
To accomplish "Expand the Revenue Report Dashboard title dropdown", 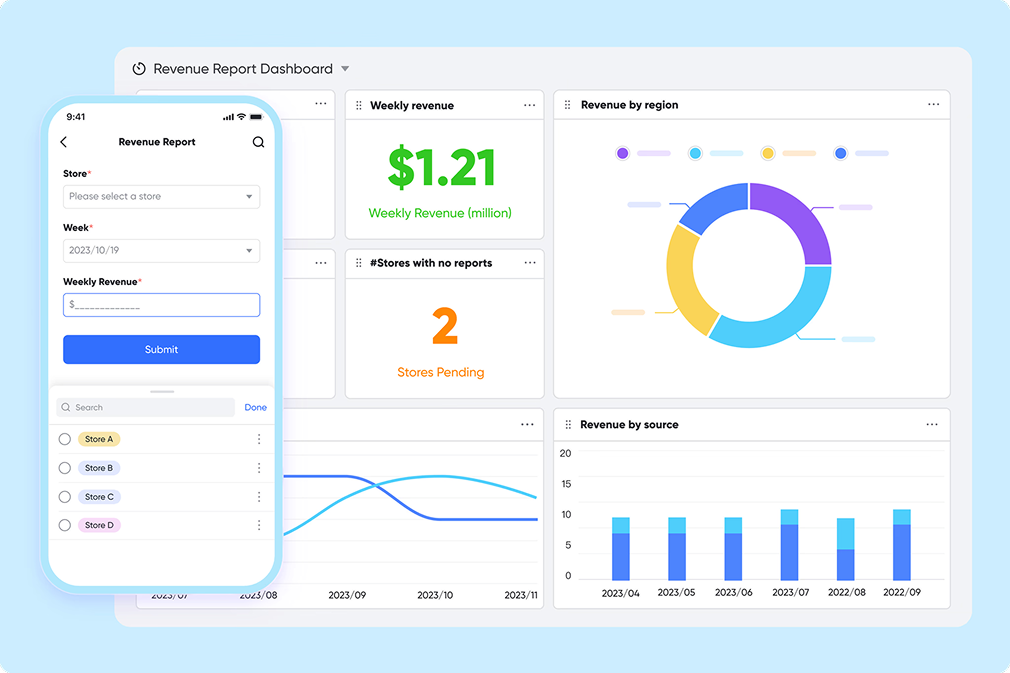I will [345, 69].
